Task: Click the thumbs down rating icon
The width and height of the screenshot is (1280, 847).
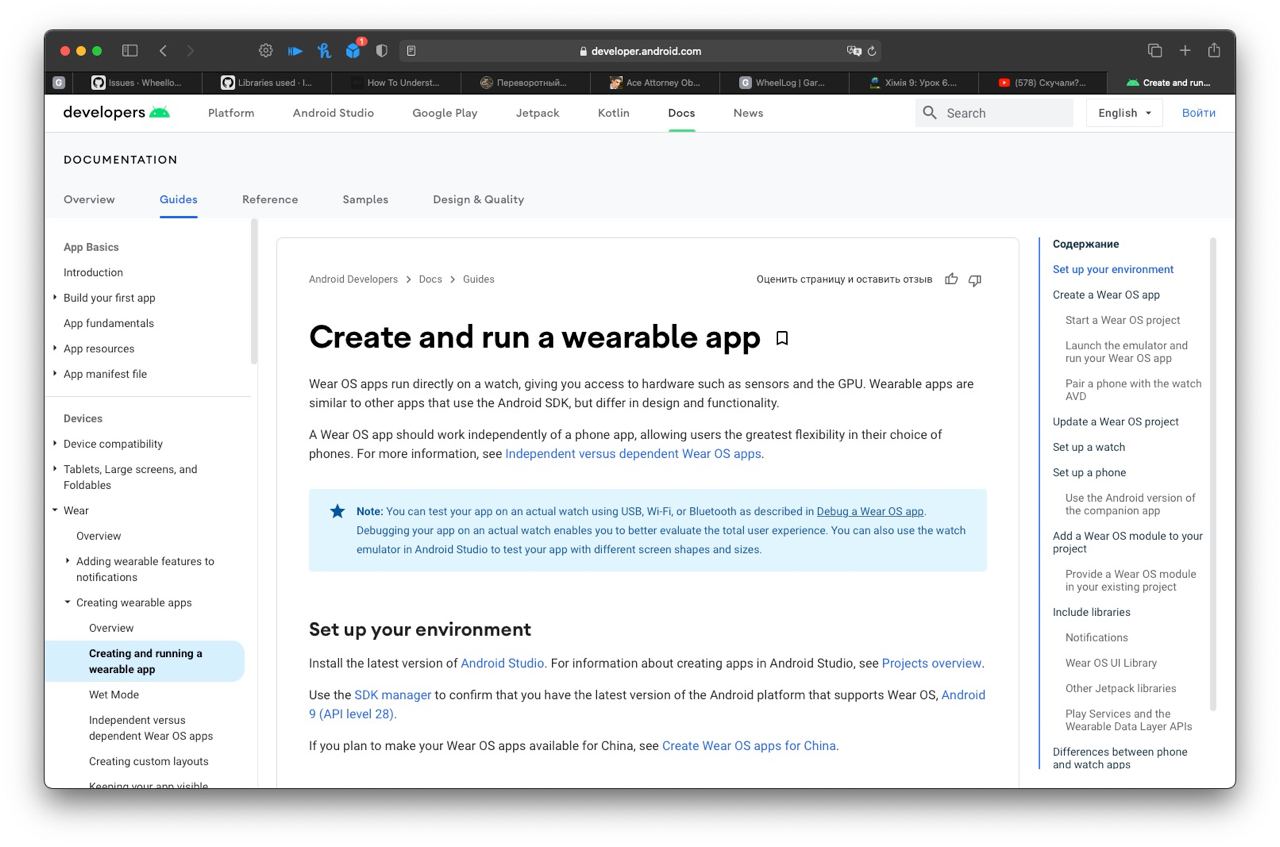Action: coord(975,280)
